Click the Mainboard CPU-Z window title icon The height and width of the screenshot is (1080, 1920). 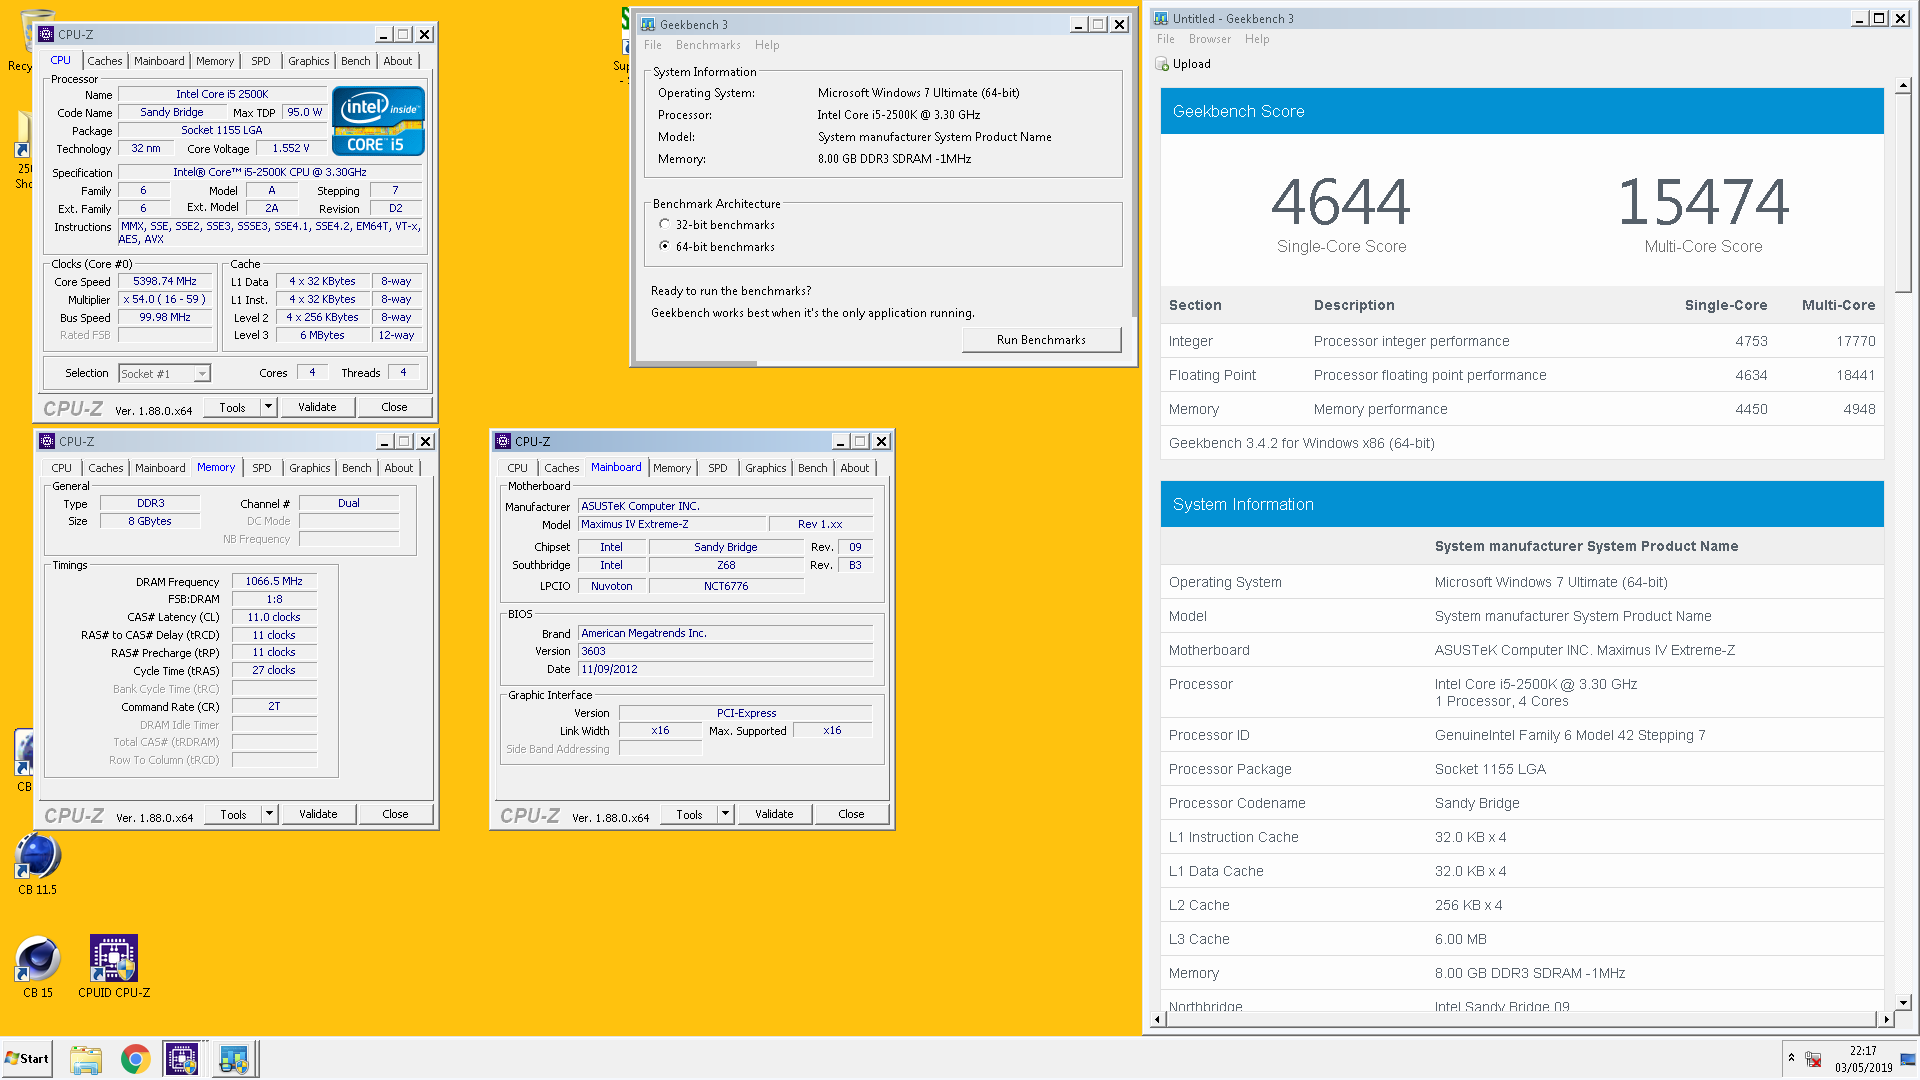coord(503,441)
